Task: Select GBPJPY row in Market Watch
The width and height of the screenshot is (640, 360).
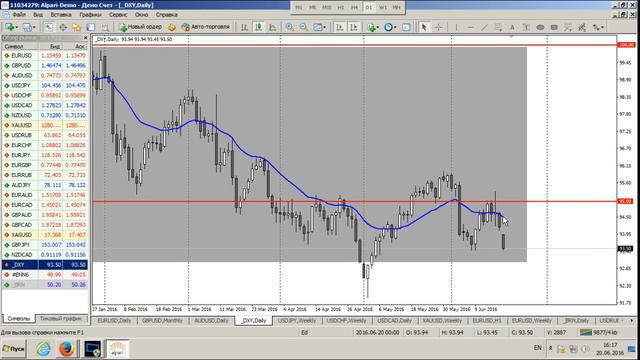Action: tap(44, 245)
